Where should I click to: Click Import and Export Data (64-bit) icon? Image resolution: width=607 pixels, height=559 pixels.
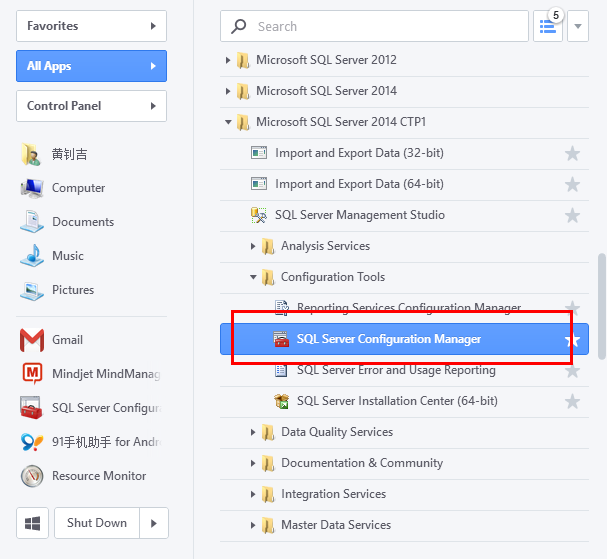coord(259,184)
